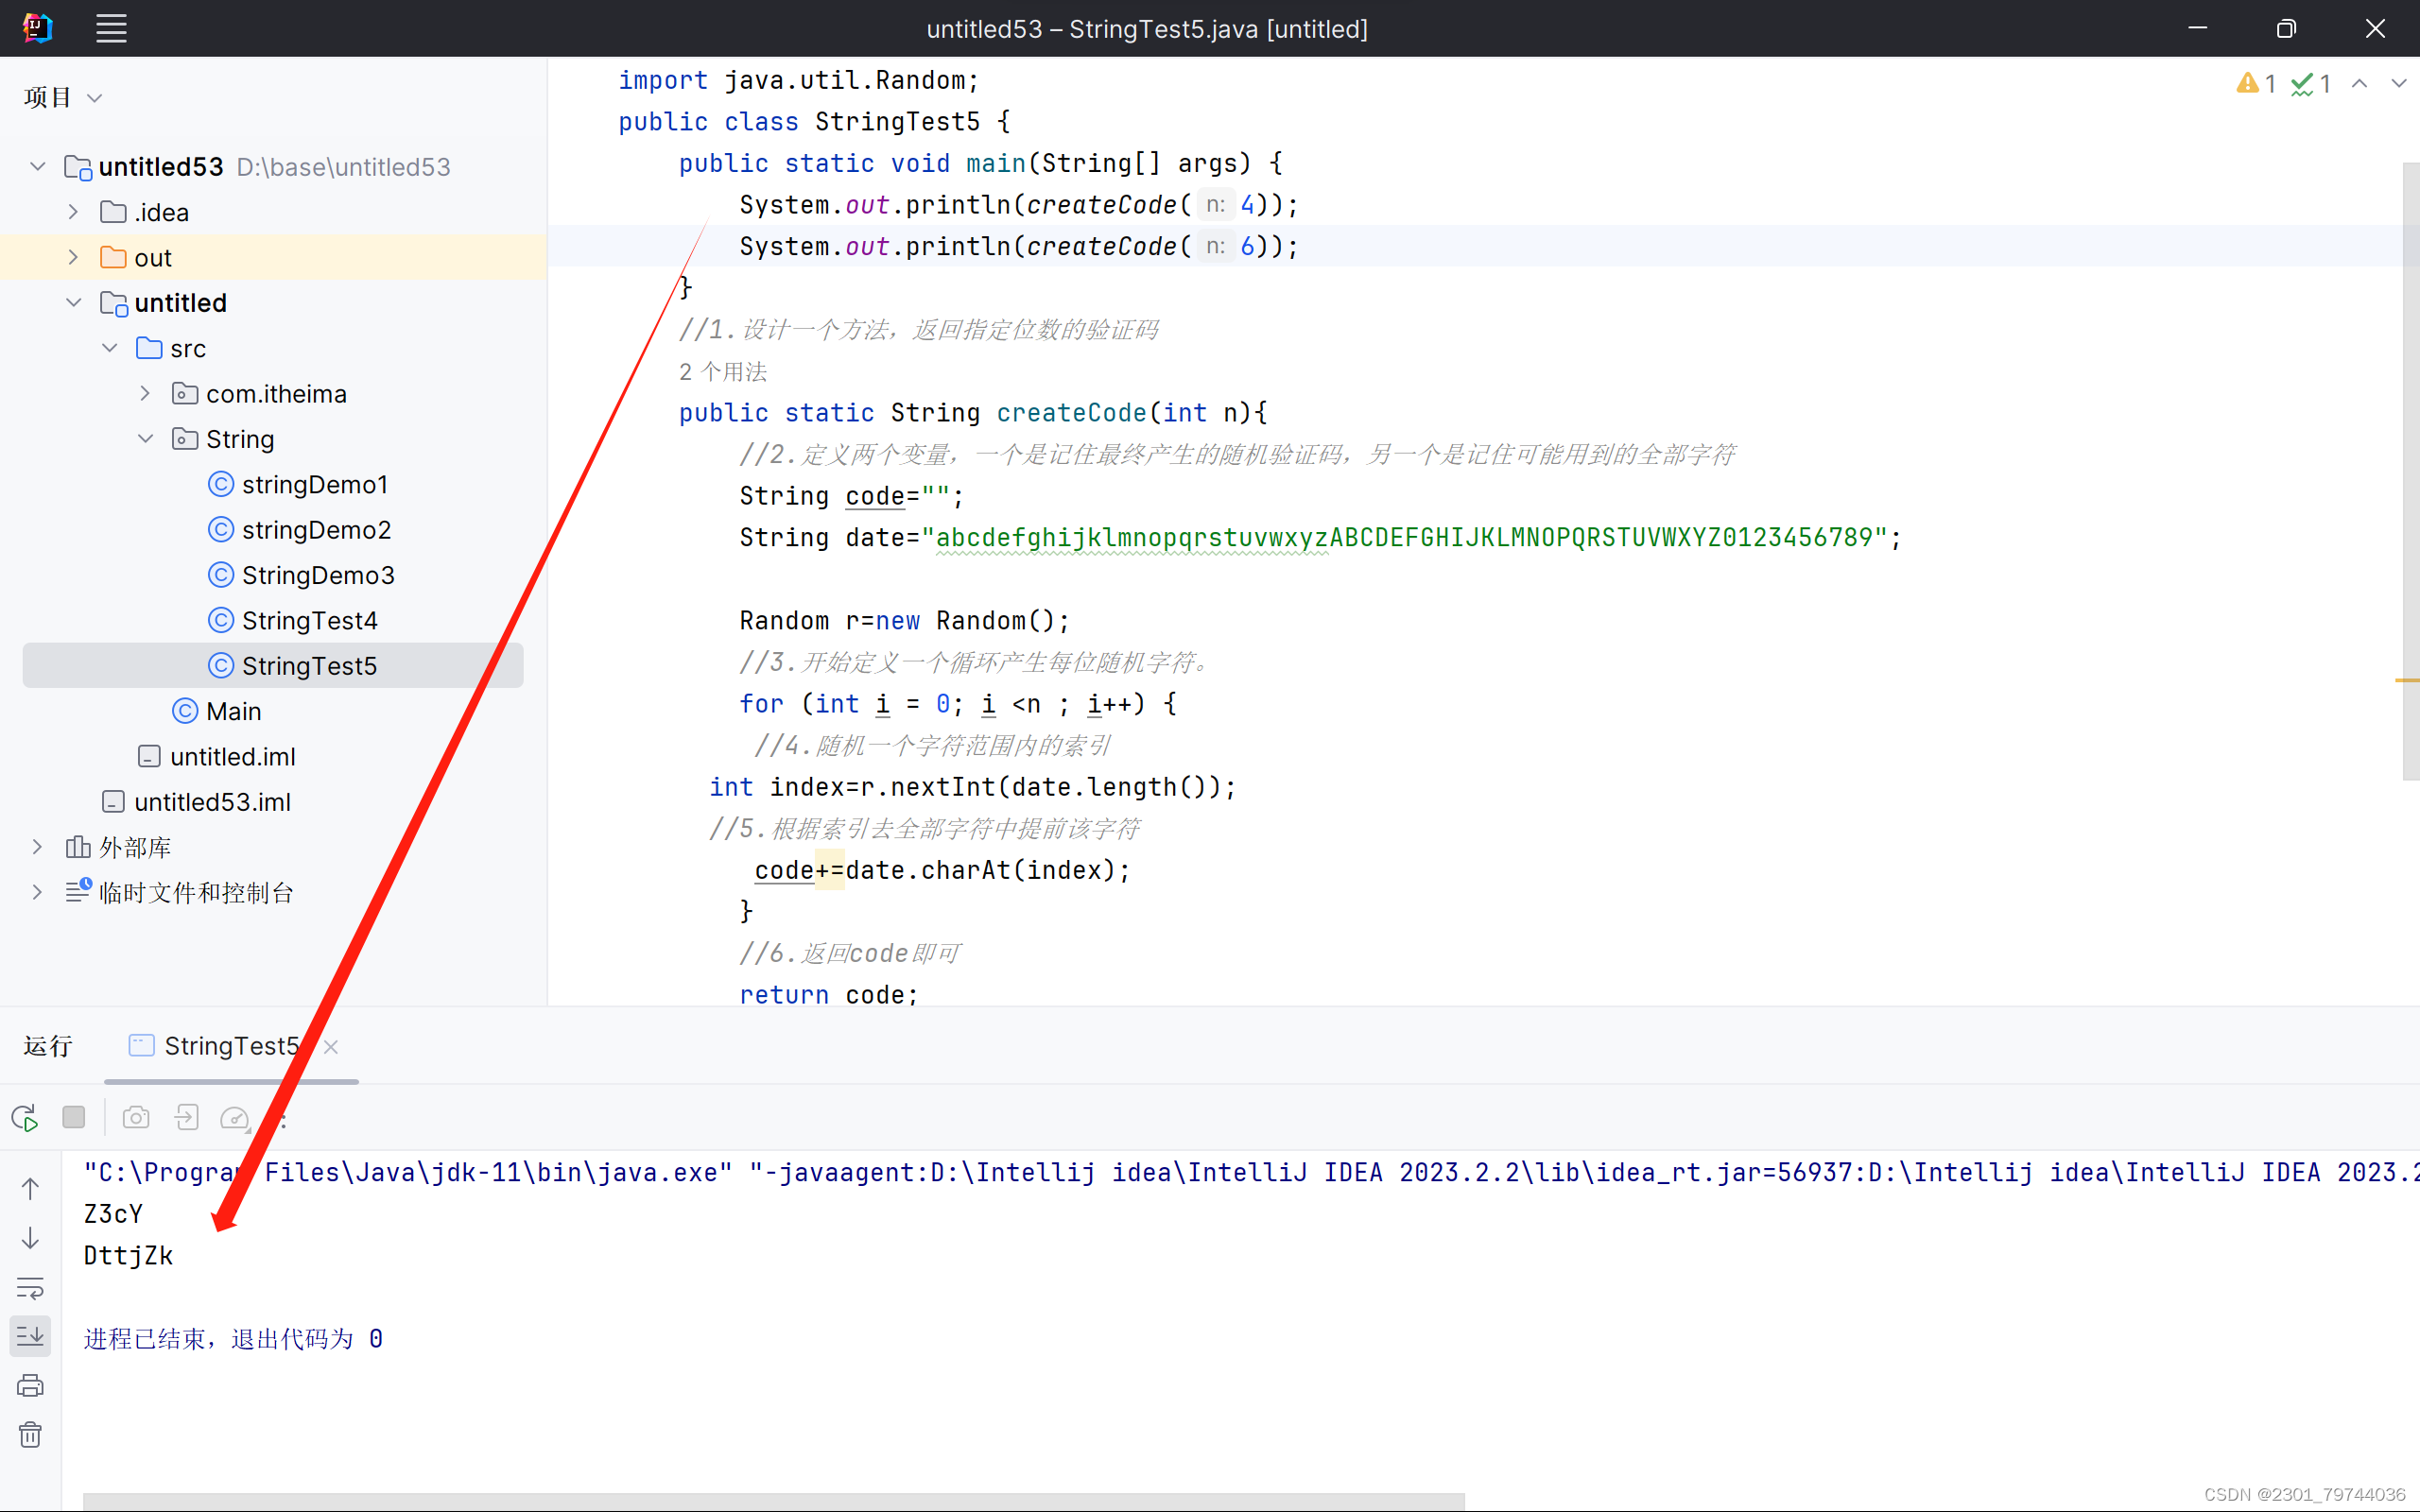The height and width of the screenshot is (1512, 2420).
Task: Select the StringTest5 run tab
Action: coord(230,1046)
